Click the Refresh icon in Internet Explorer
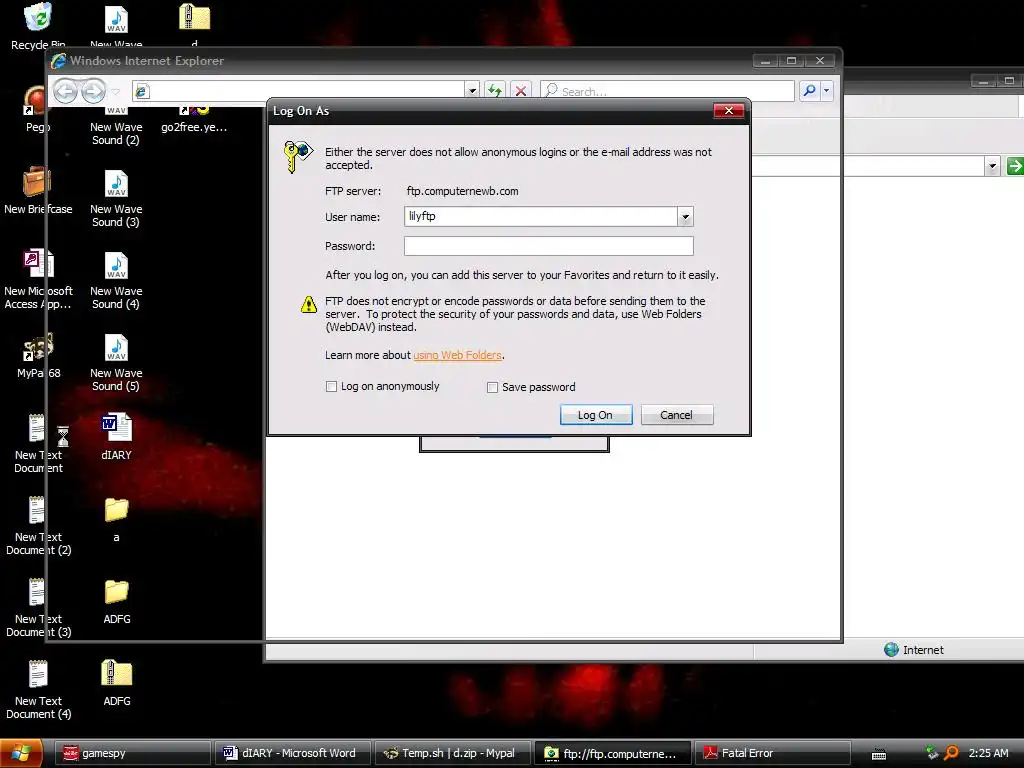1024x768 pixels. [494, 91]
